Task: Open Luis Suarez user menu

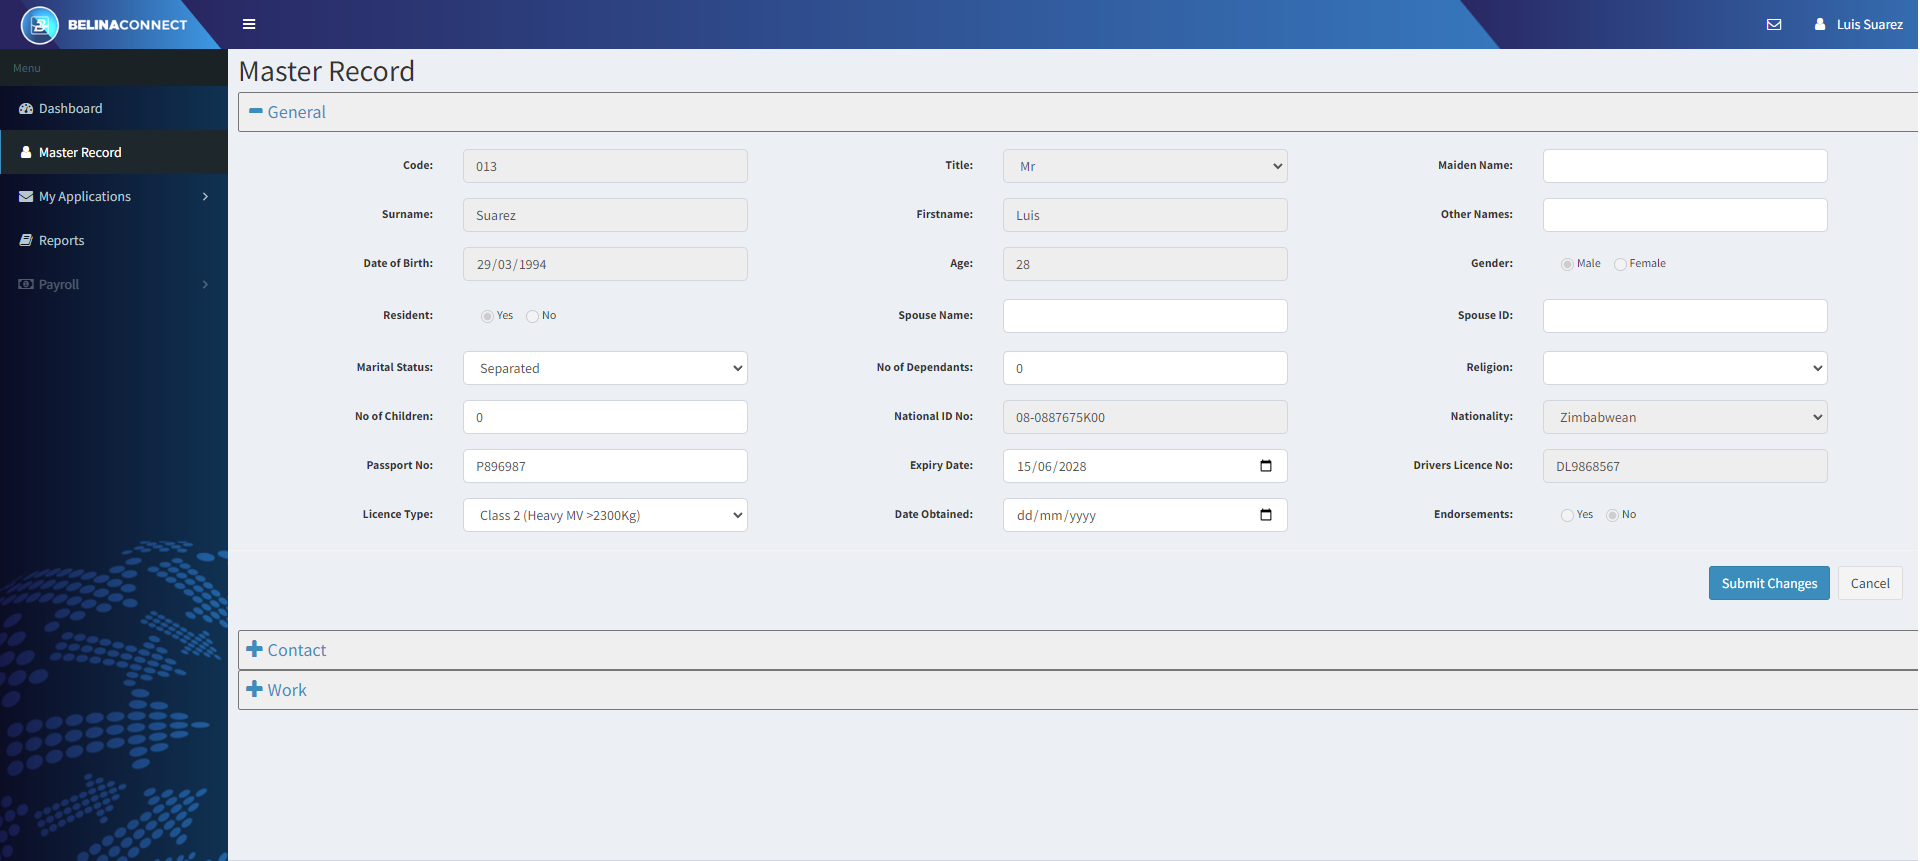Action: [x=1859, y=24]
